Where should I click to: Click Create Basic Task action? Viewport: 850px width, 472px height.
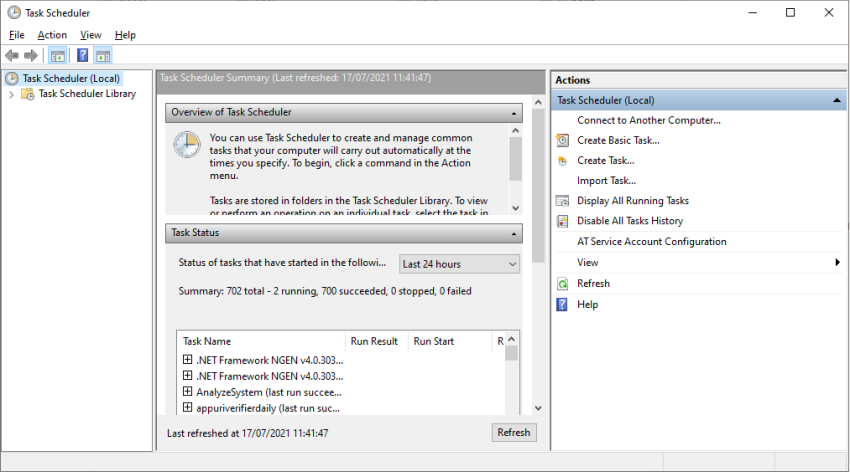[x=618, y=140]
